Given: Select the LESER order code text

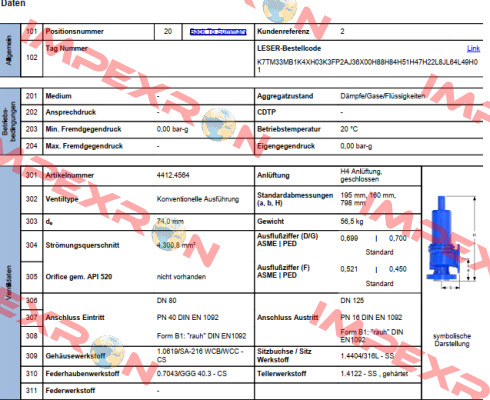Looking at the screenshot, I should click(367, 66).
